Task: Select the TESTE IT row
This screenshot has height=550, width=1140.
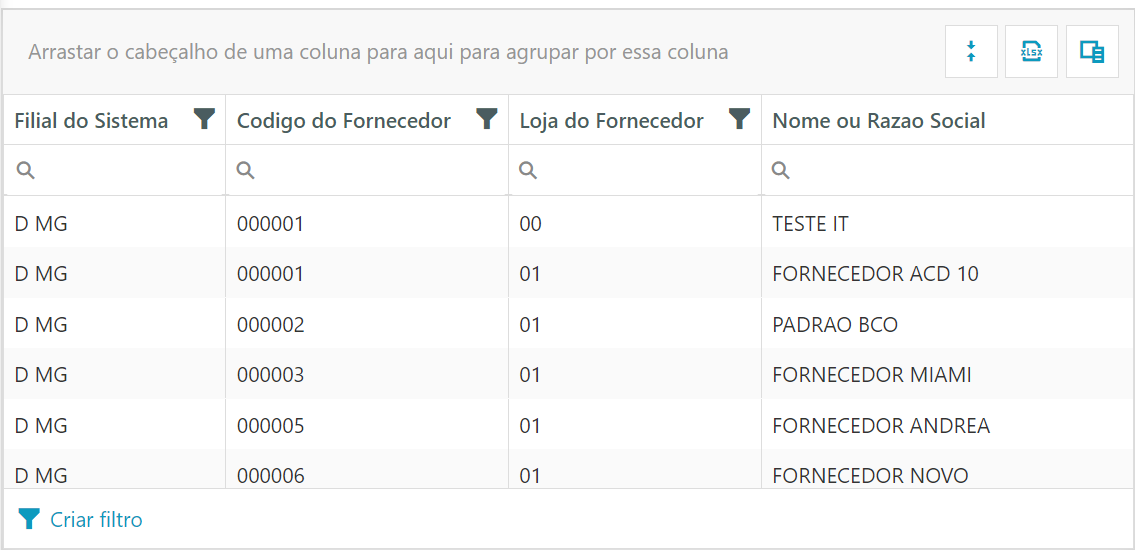Action: click(810, 224)
